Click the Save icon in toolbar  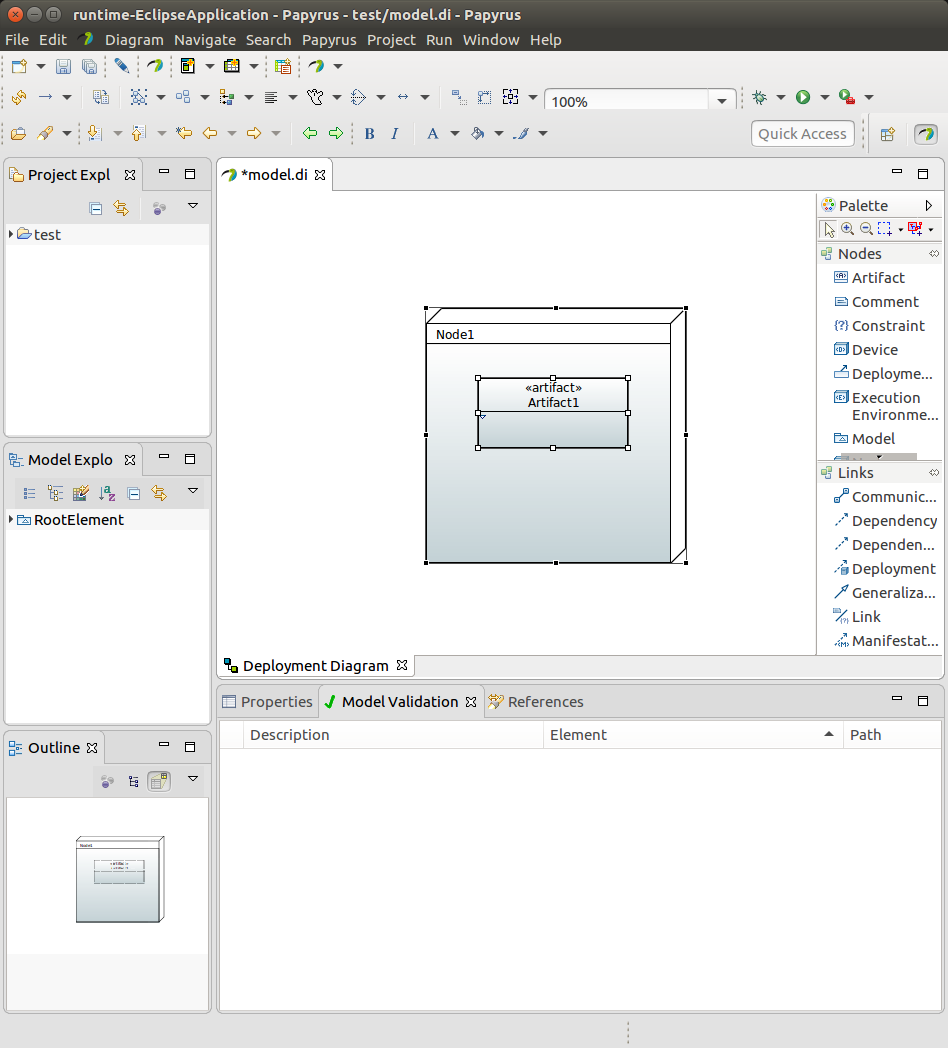point(63,66)
